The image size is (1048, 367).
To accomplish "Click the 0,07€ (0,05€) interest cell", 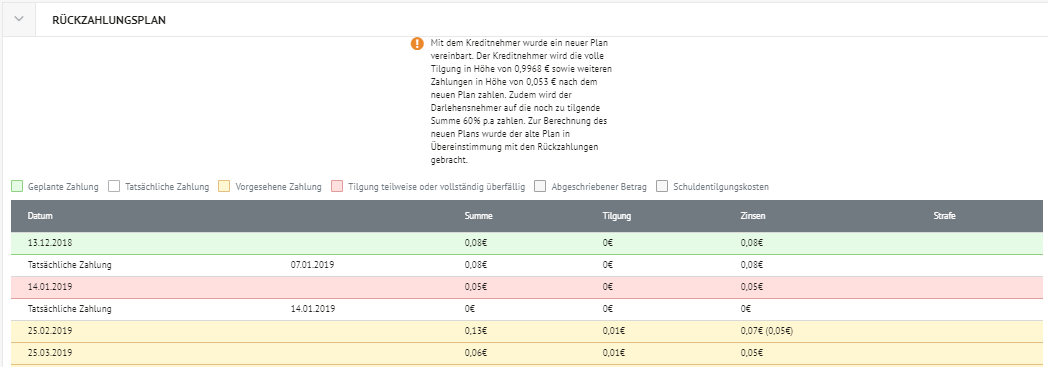I will (768, 331).
